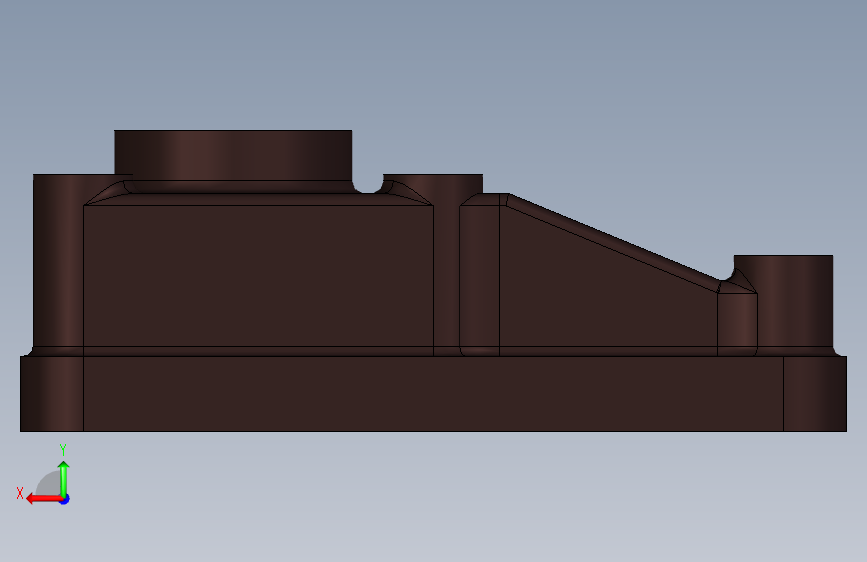Click the red X axis arrow of triad

[43, 499]
